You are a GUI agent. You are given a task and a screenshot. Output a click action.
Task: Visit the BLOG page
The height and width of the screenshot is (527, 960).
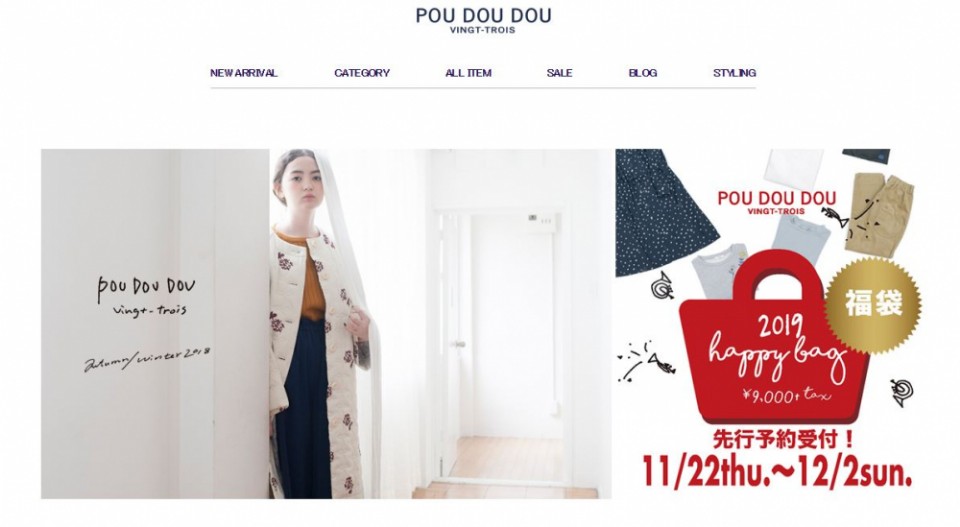pyautogui.click(x=643, y=73)
